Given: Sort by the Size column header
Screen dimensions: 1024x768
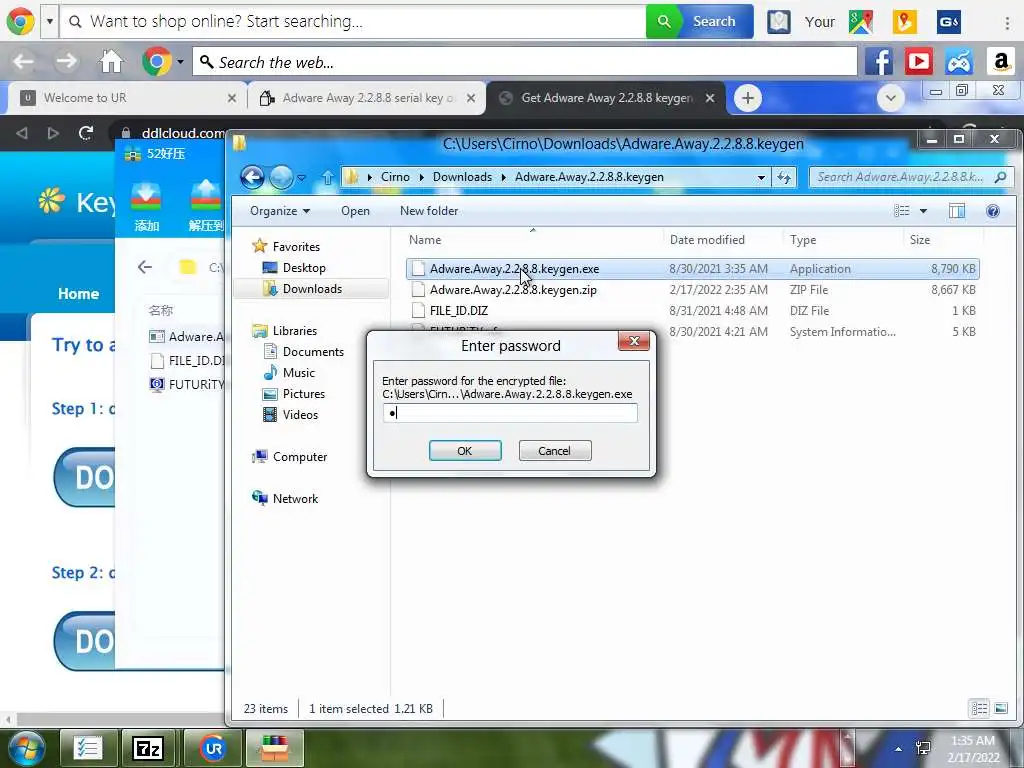Looking at the screenshot, I should (x=920, y=240).
